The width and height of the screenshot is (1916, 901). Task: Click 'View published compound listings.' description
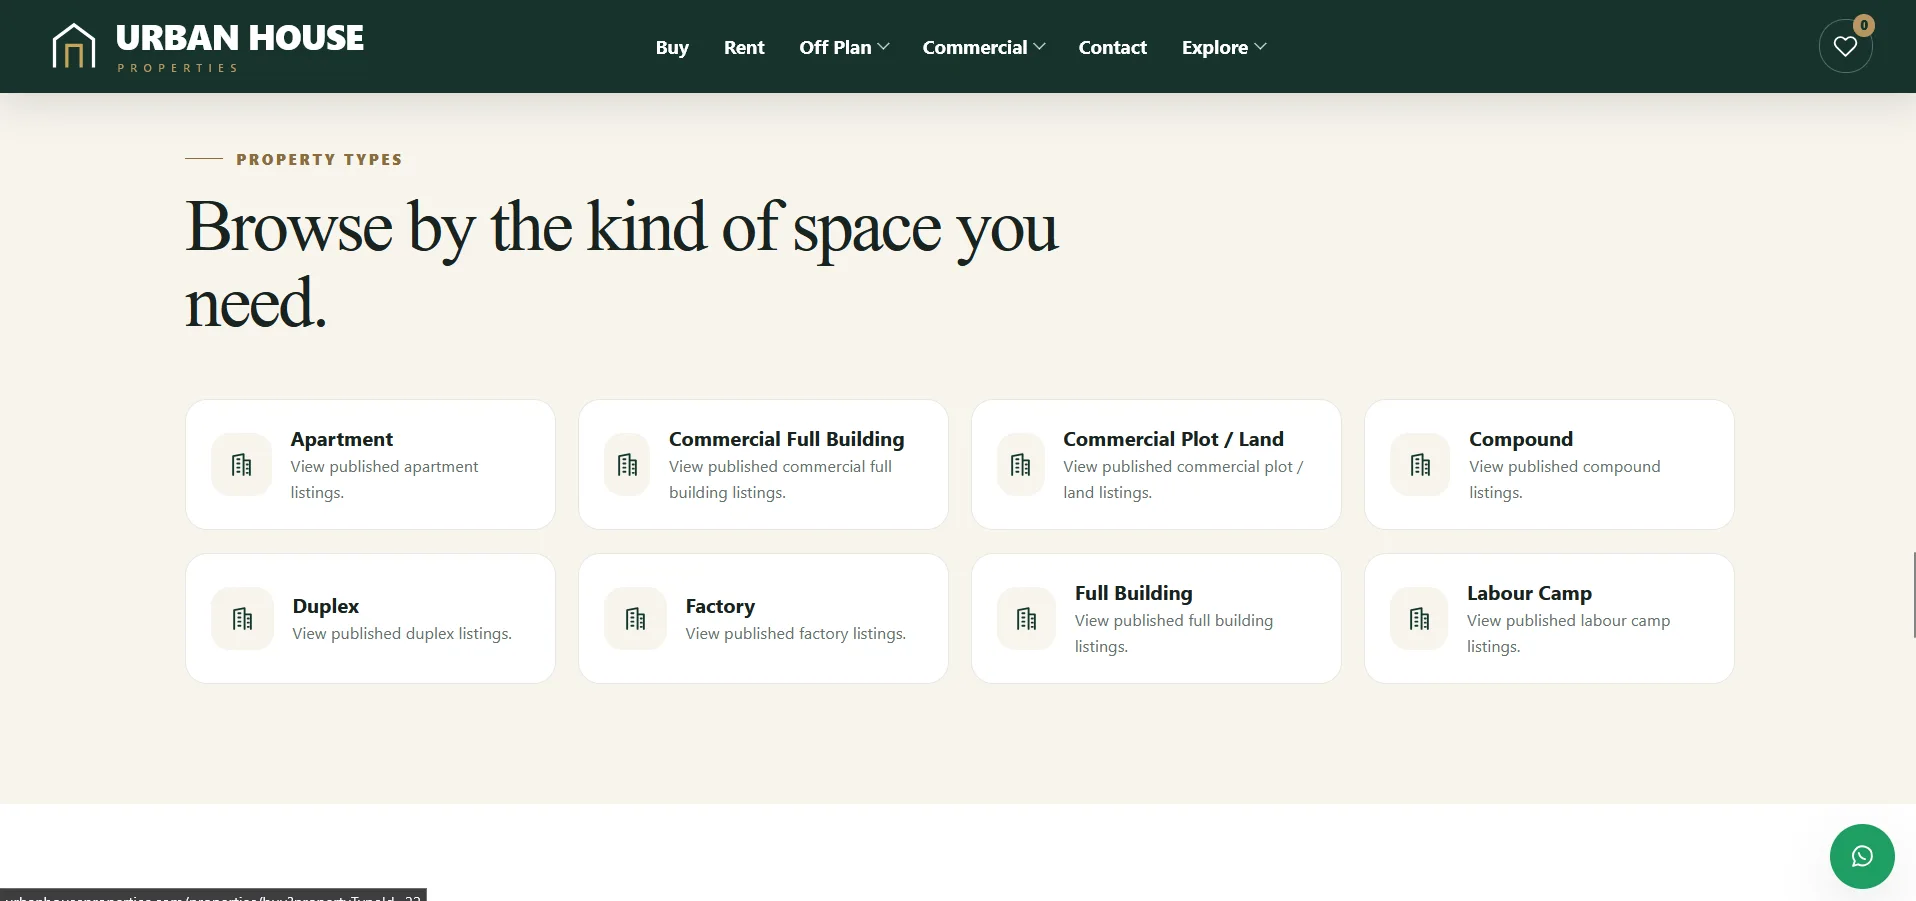click(1565, 479)
